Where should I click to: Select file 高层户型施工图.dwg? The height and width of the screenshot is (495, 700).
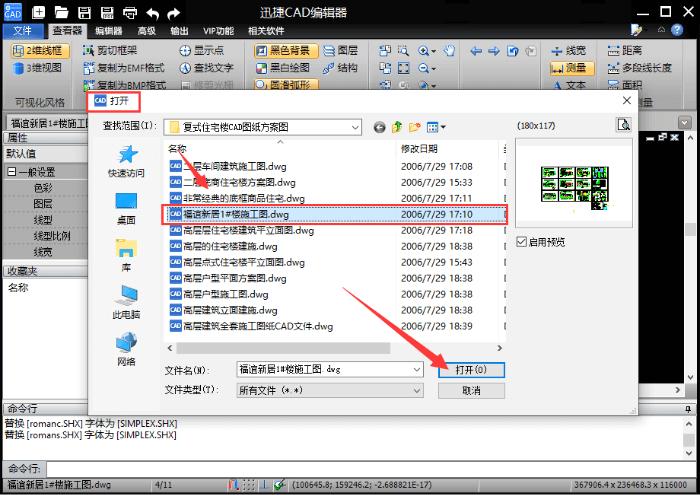(x=219, y=294)
